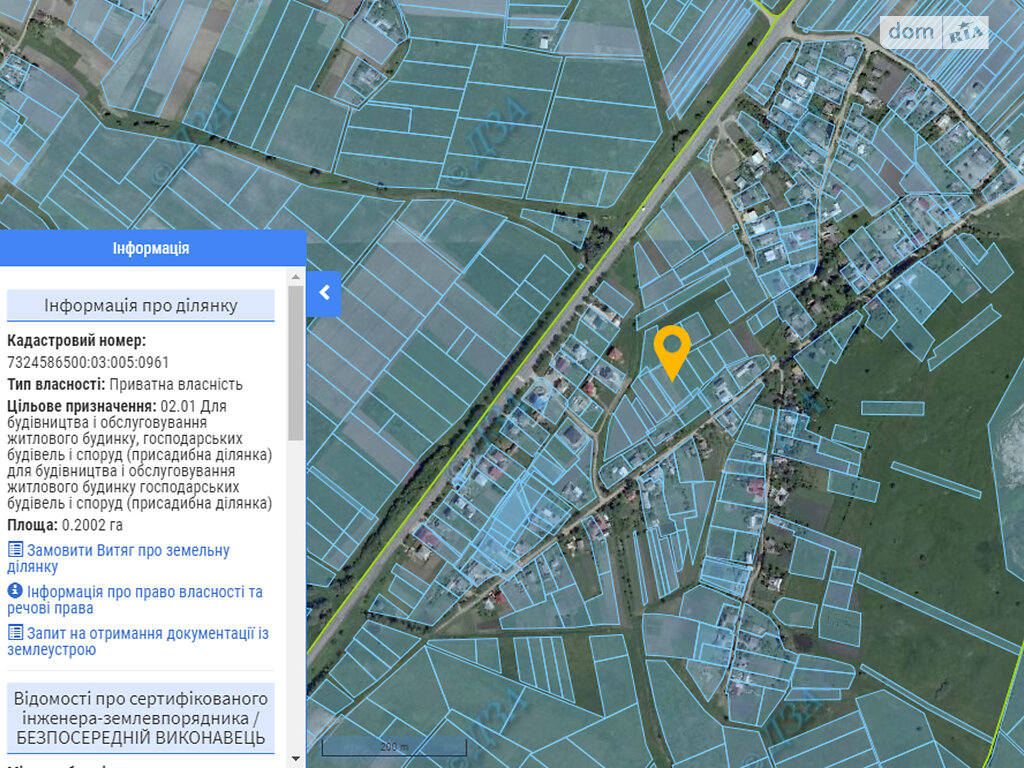This screenshot has width=1024, height=768.
Task: Open the Інформація про ділянку section header
Action: (141, 305)
